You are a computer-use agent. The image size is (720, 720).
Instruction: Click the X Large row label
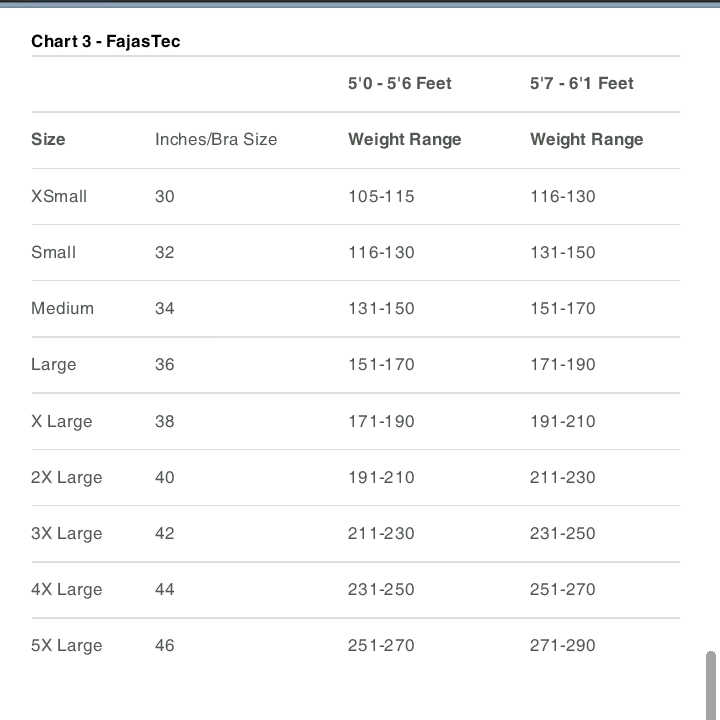point(61,421)
